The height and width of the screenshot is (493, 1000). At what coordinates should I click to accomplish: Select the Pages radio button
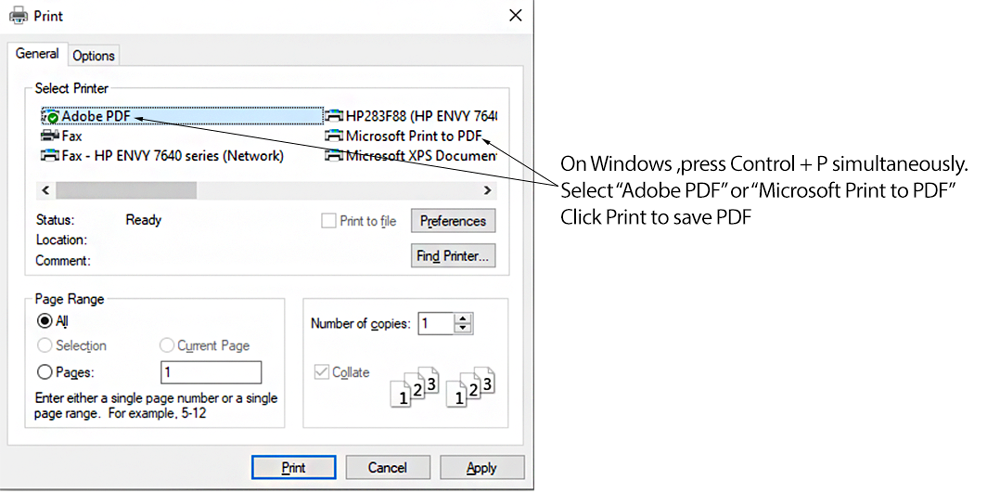(45, 372)
